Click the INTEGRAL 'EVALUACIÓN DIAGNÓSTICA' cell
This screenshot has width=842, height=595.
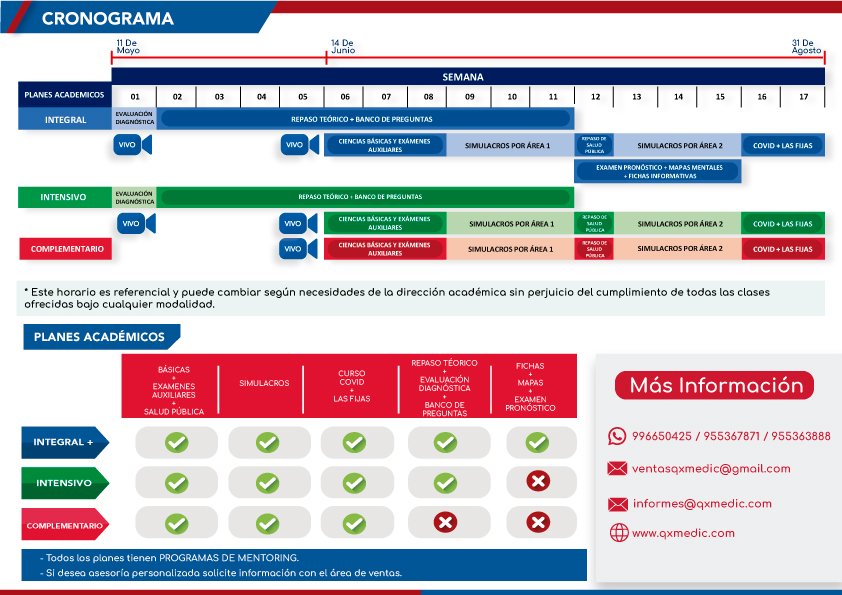point(134,119)
